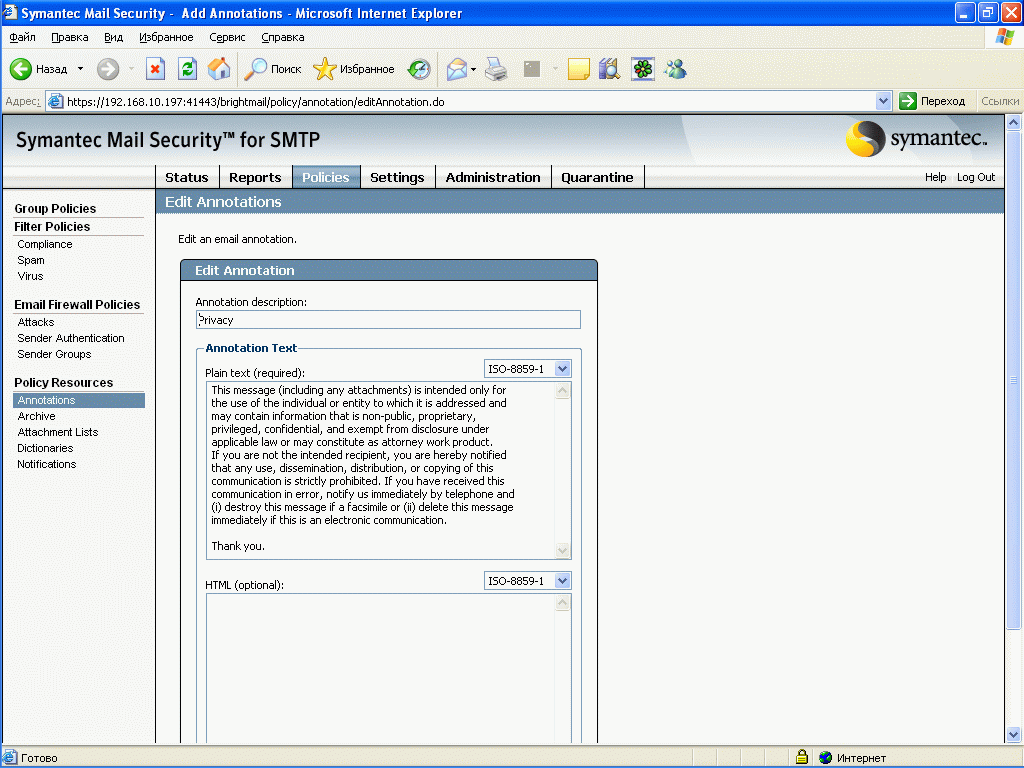Click the page icon in address bar
The image size is (1024, 768).
click(56, 102)
